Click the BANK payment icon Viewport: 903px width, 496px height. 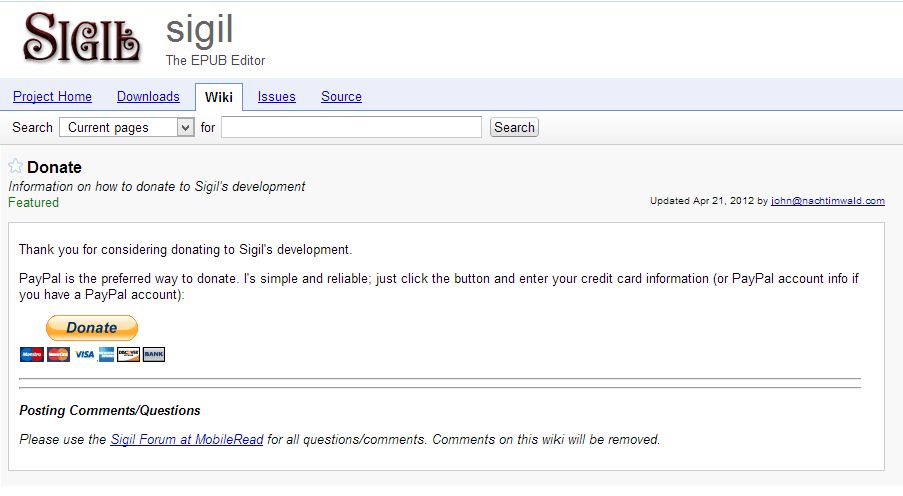[x=154, y=354]
